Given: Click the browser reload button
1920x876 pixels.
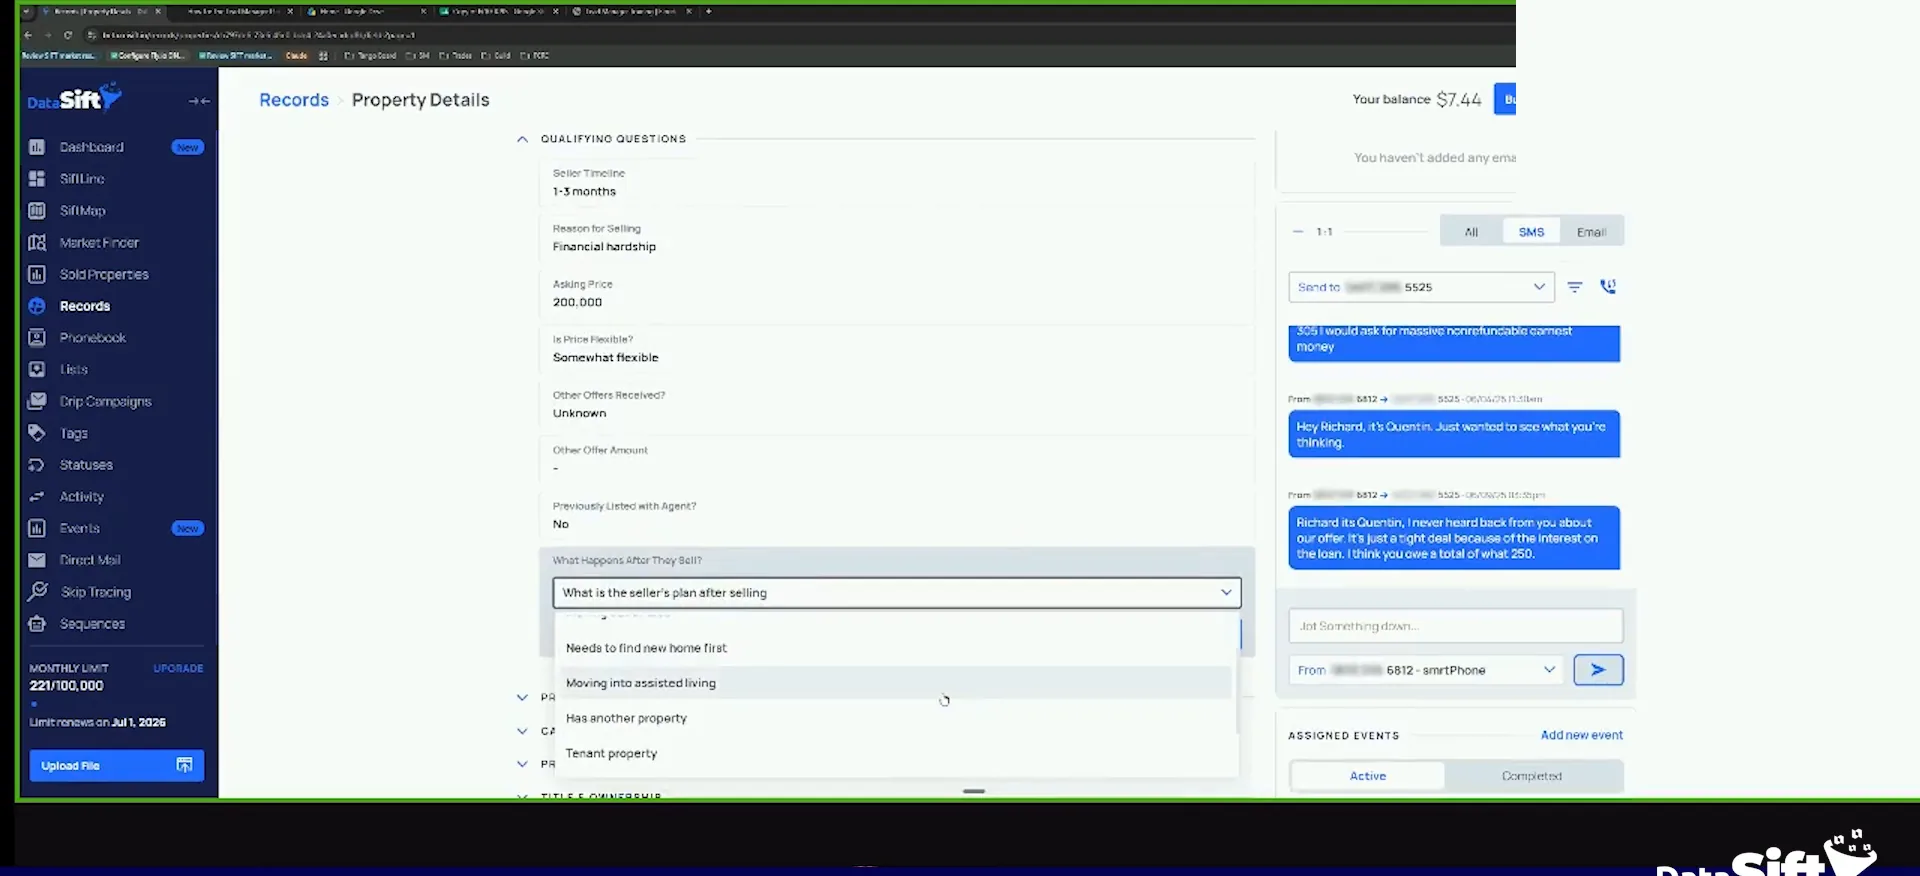Looking at the screenshot, I should (x=68, y=35).
